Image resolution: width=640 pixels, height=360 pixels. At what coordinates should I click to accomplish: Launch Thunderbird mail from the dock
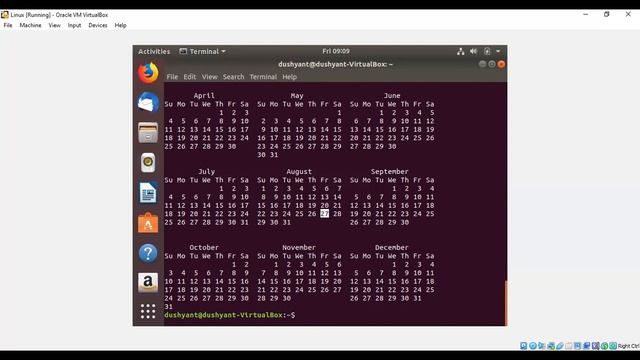click(x=148, y=102)
